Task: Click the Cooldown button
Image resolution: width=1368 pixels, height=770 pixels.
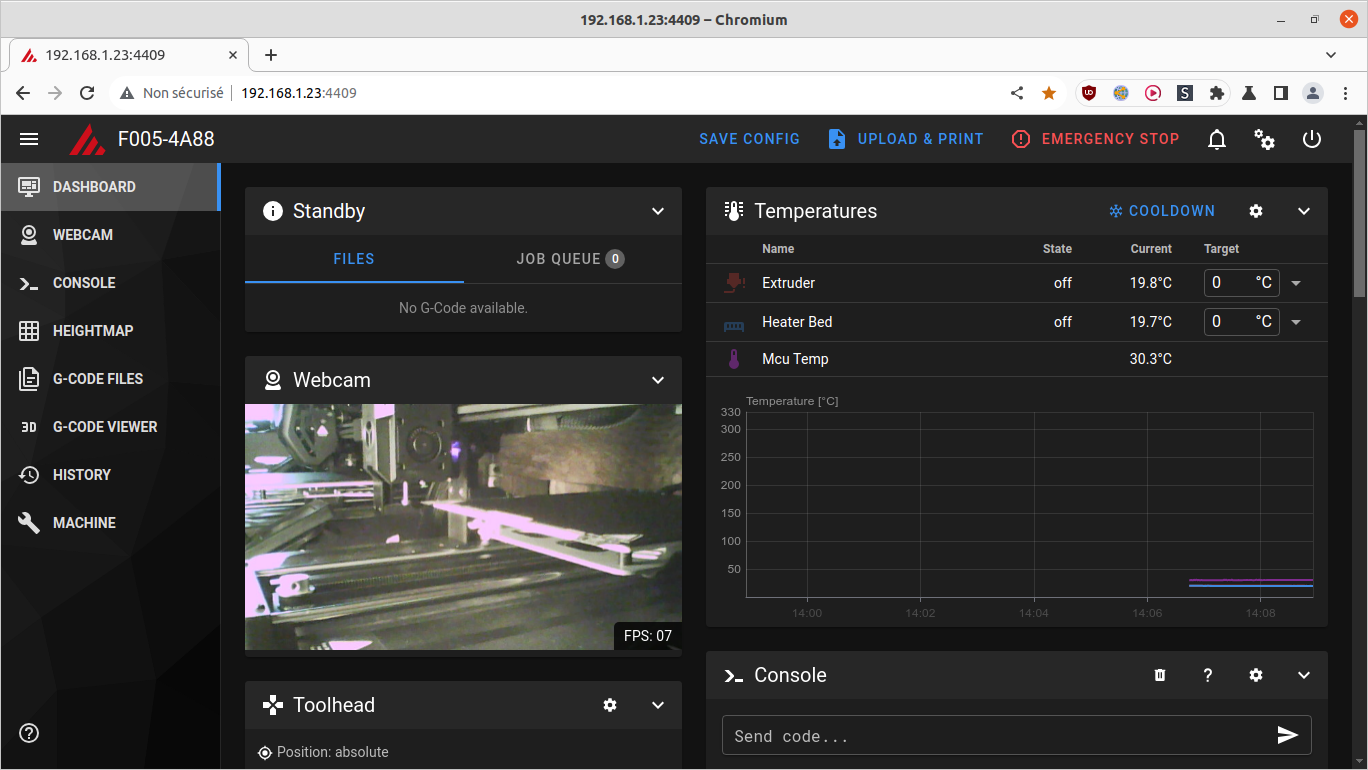Action: coord(1162,211)
